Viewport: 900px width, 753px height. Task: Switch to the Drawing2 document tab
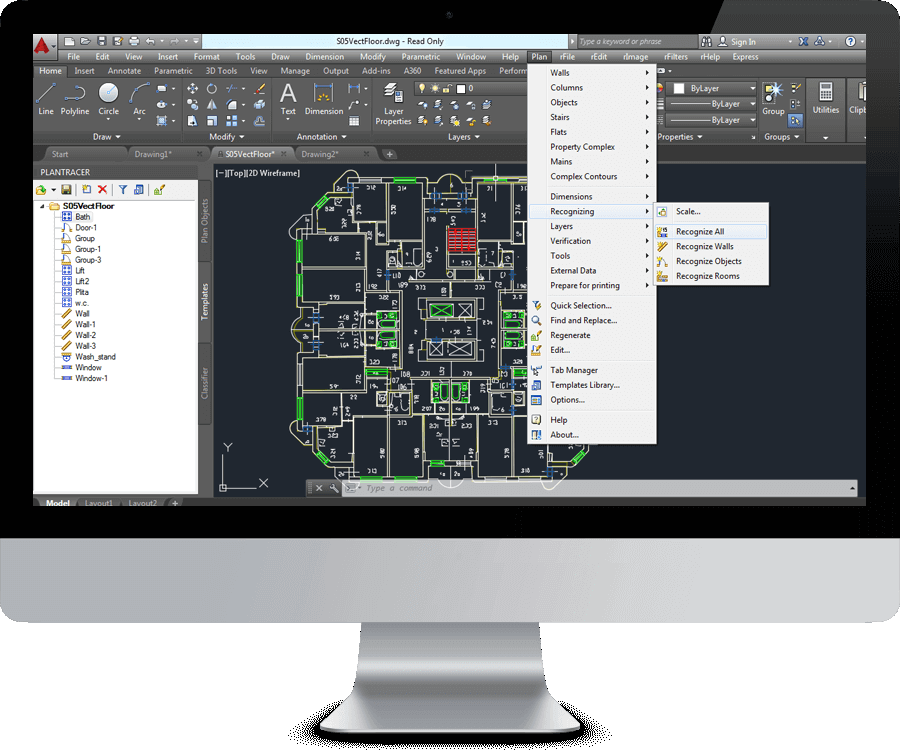[320, 154]
